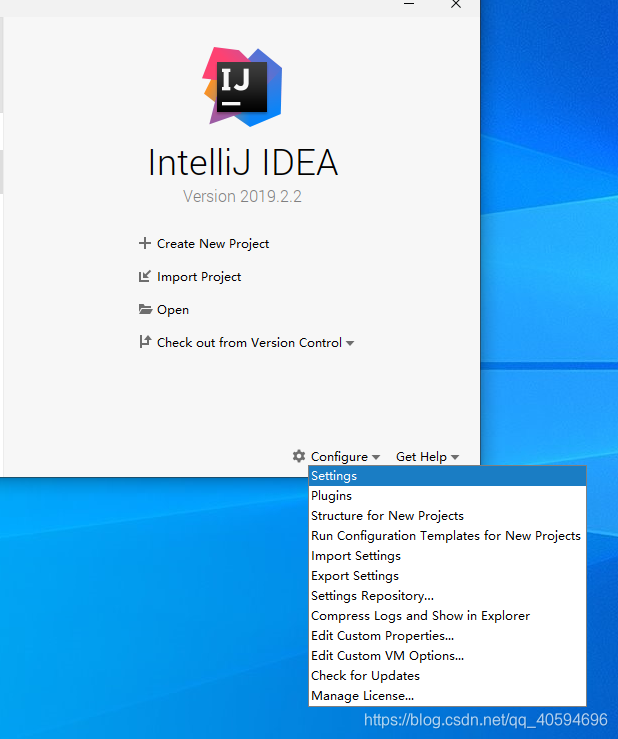
Task: Open Manage License... entry
Action: click(447, 696)
